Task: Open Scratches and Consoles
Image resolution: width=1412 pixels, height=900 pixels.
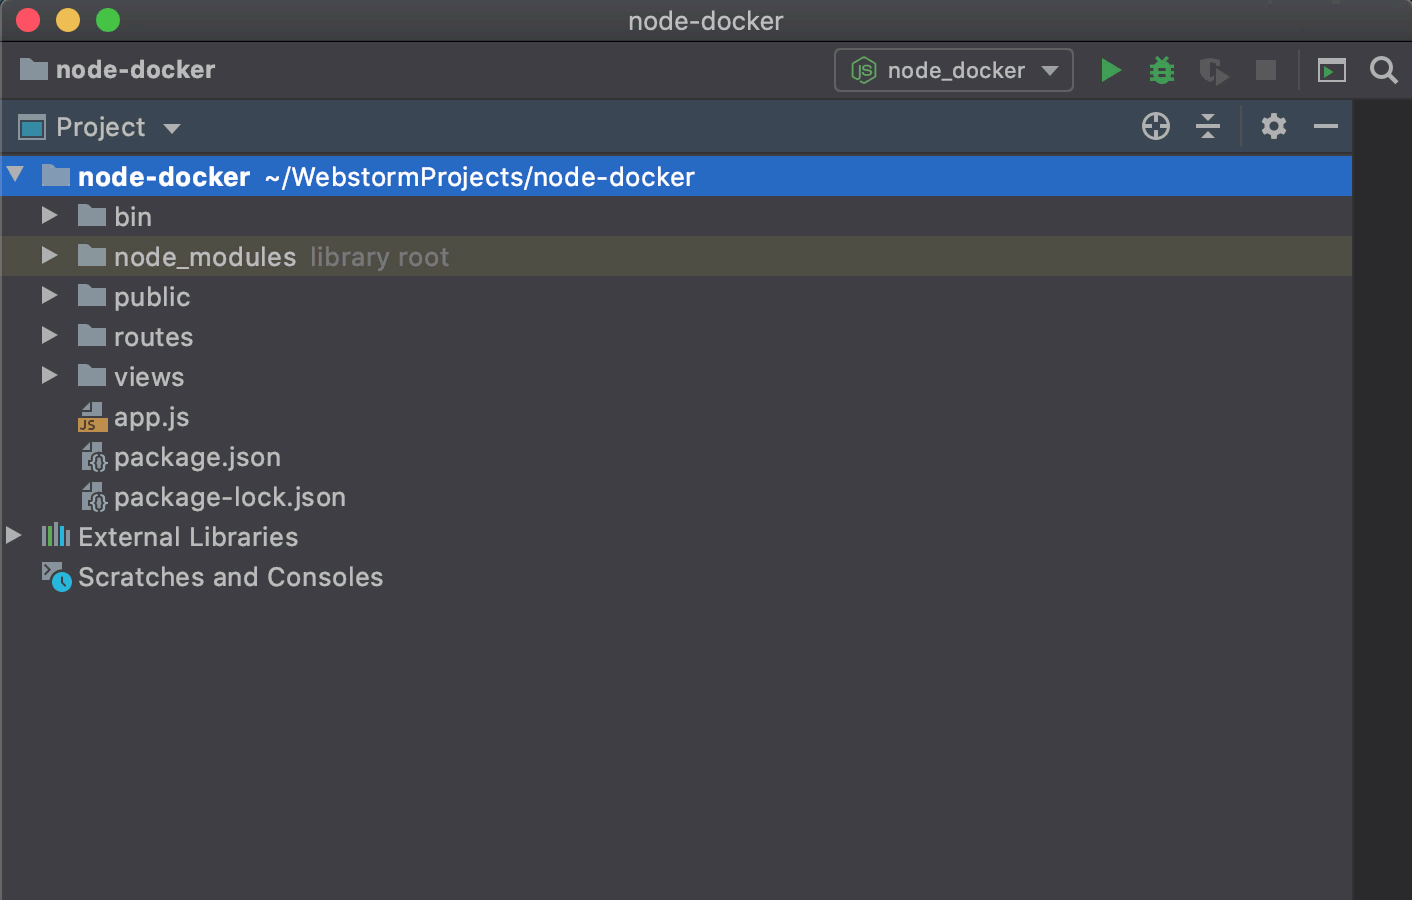Action: tap(229, 577)
